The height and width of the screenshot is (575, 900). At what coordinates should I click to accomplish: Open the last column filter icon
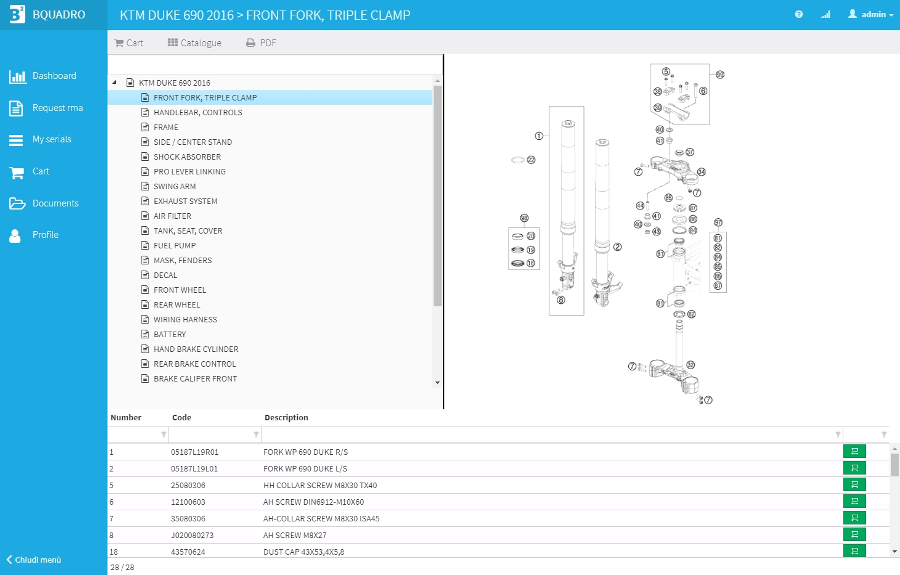coord(884,435)
